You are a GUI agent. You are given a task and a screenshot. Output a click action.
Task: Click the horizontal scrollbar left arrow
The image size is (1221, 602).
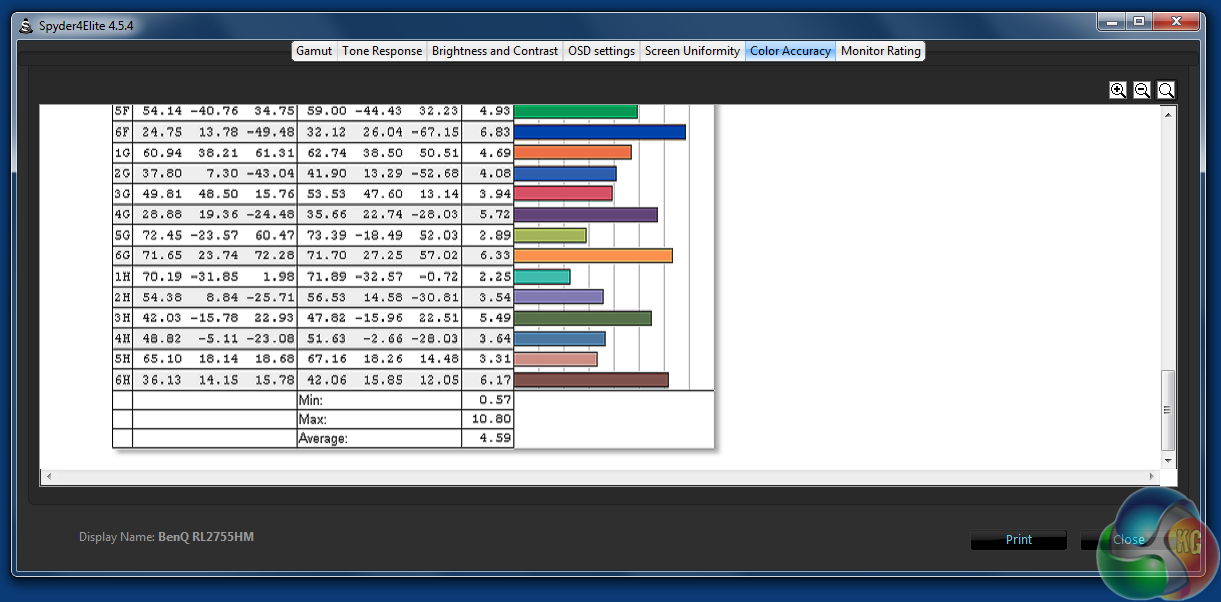[48, 478]
